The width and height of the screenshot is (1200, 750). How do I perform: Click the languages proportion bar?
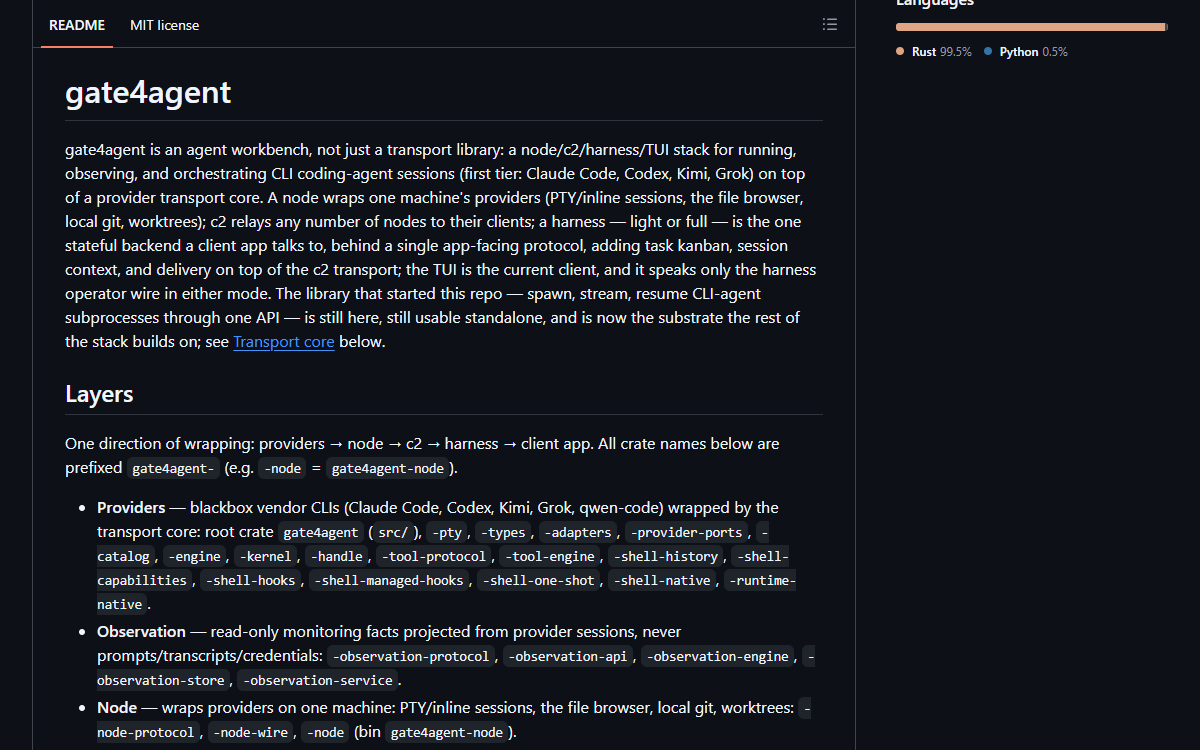point(1031,27)
